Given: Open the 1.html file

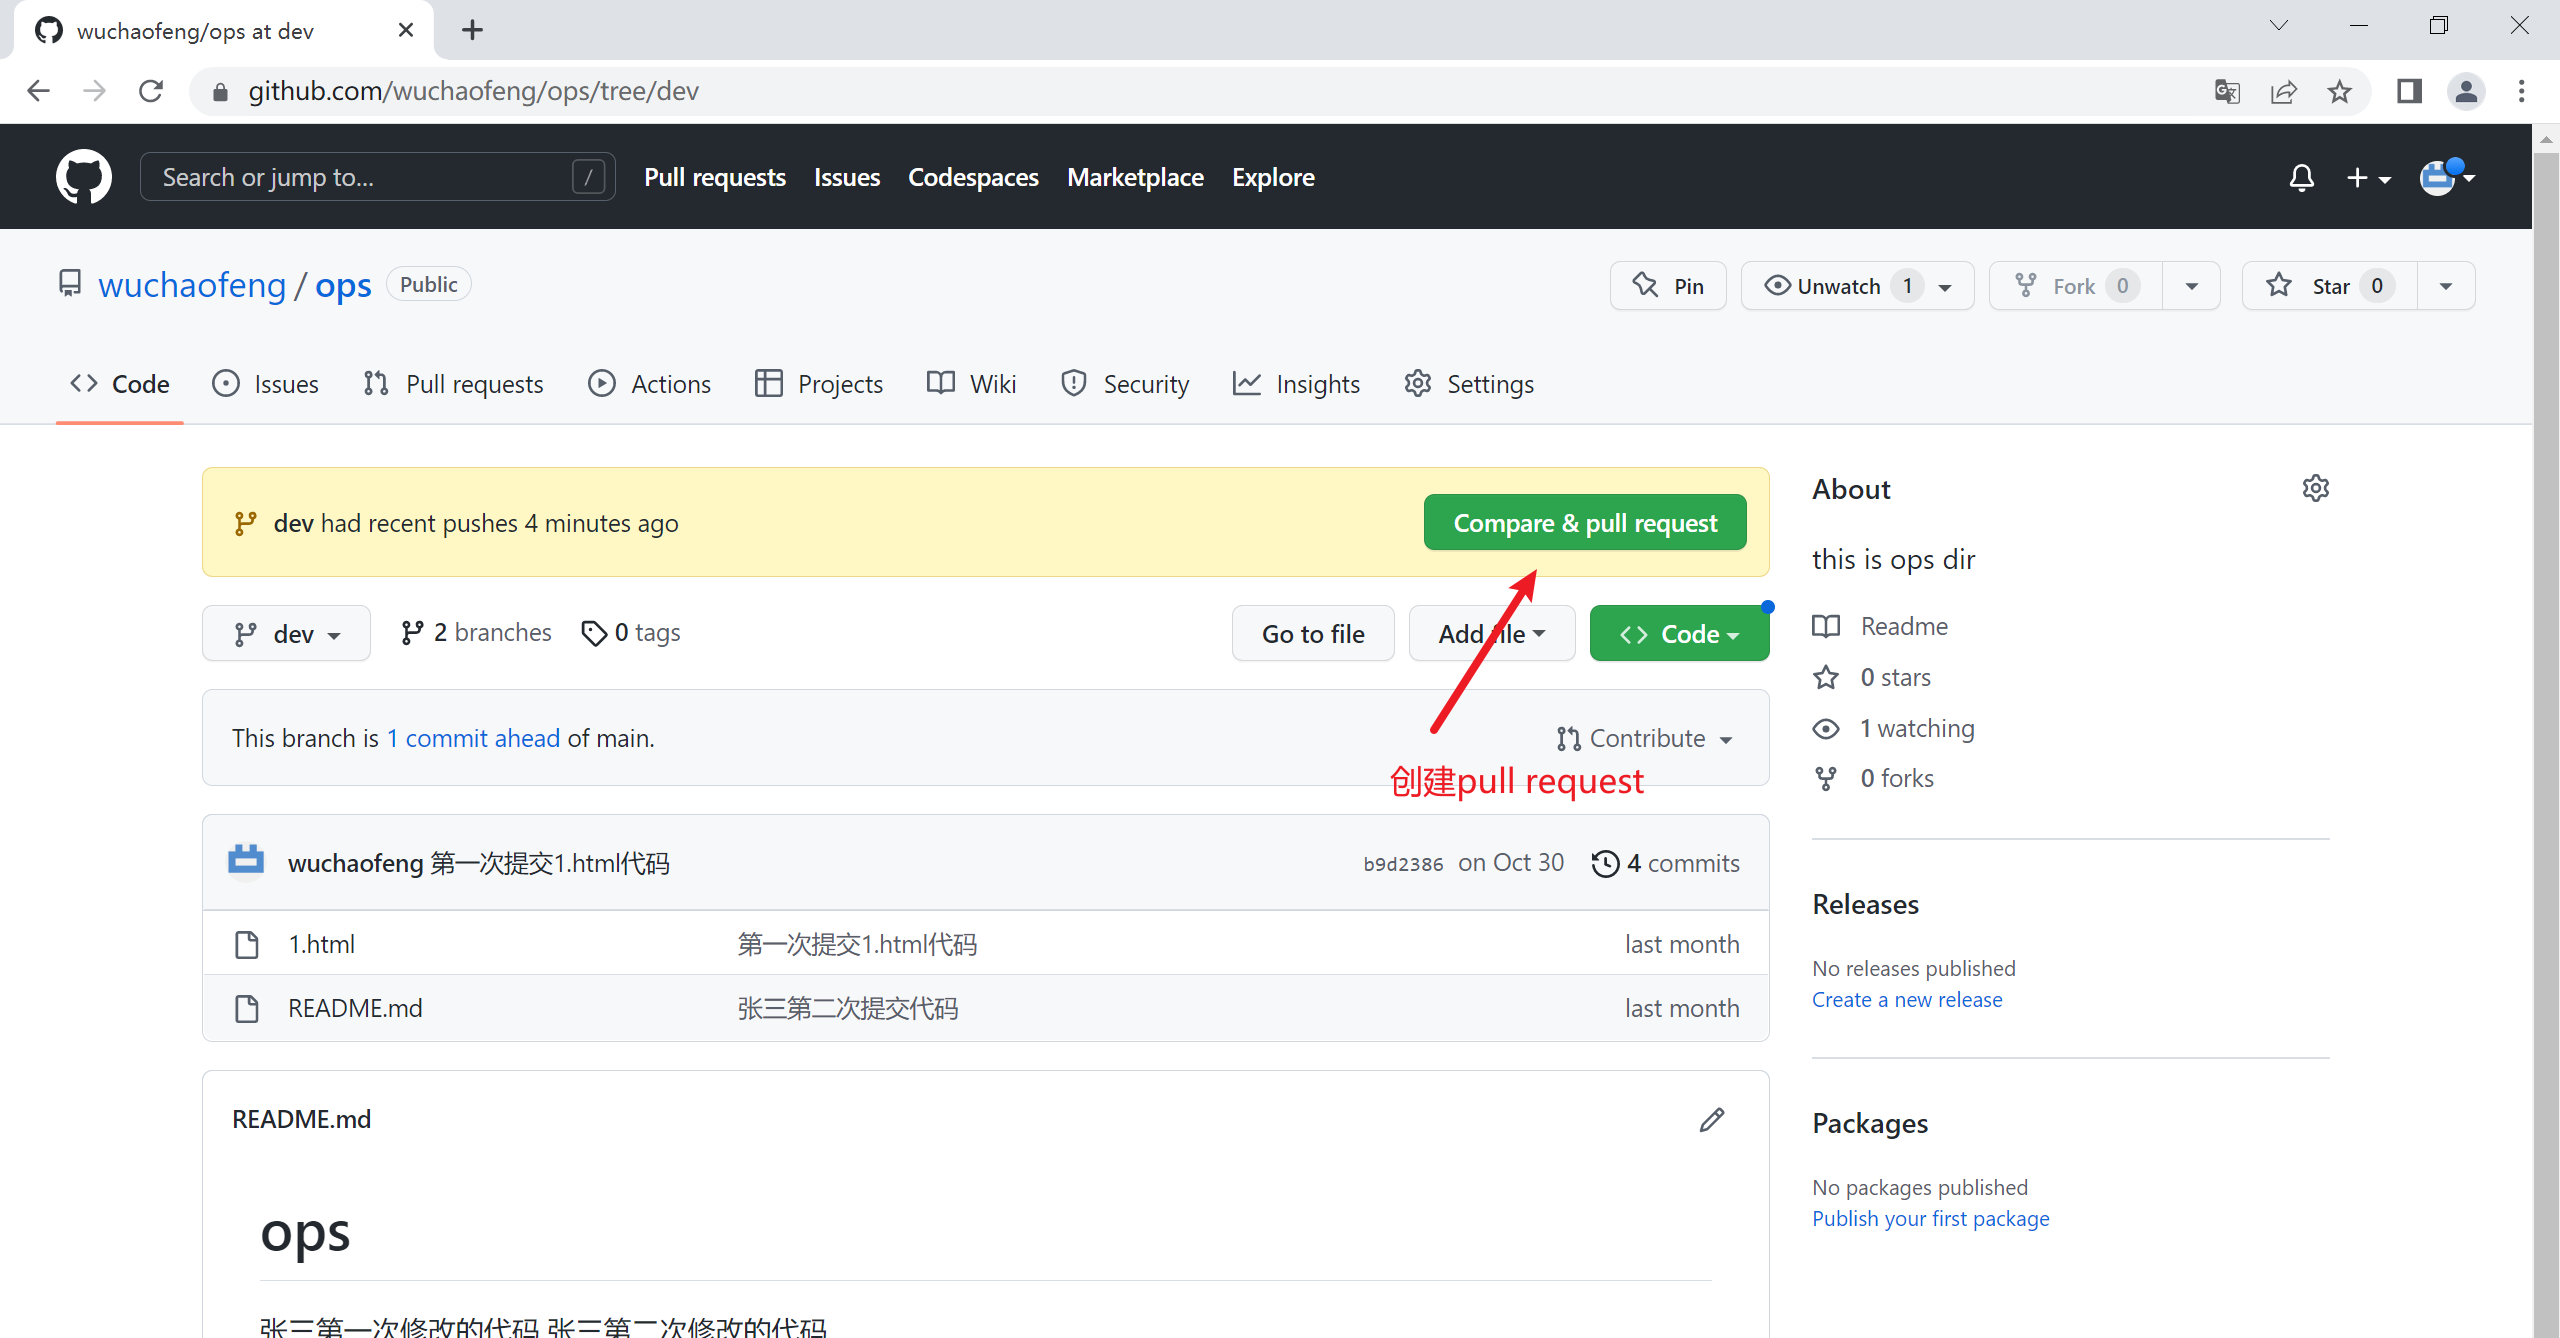Looking at the screenshot, I should tap(321, 944).
